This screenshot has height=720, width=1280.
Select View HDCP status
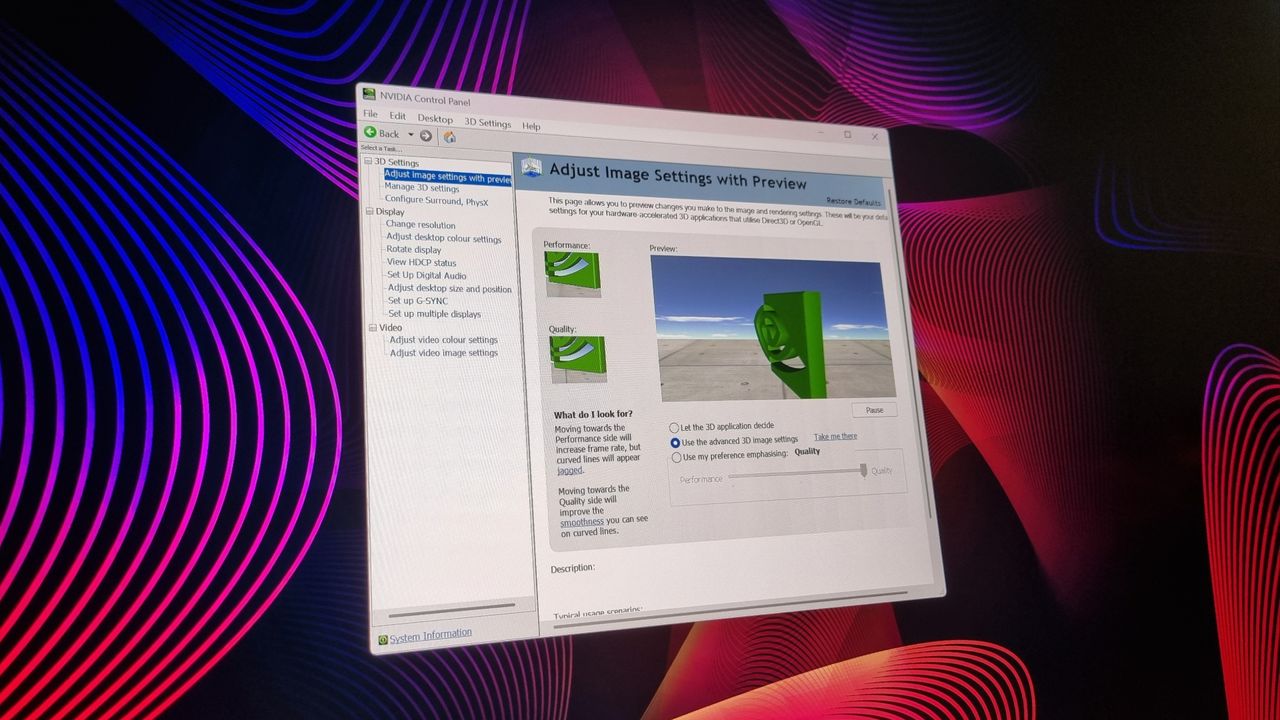coord(421,263)
